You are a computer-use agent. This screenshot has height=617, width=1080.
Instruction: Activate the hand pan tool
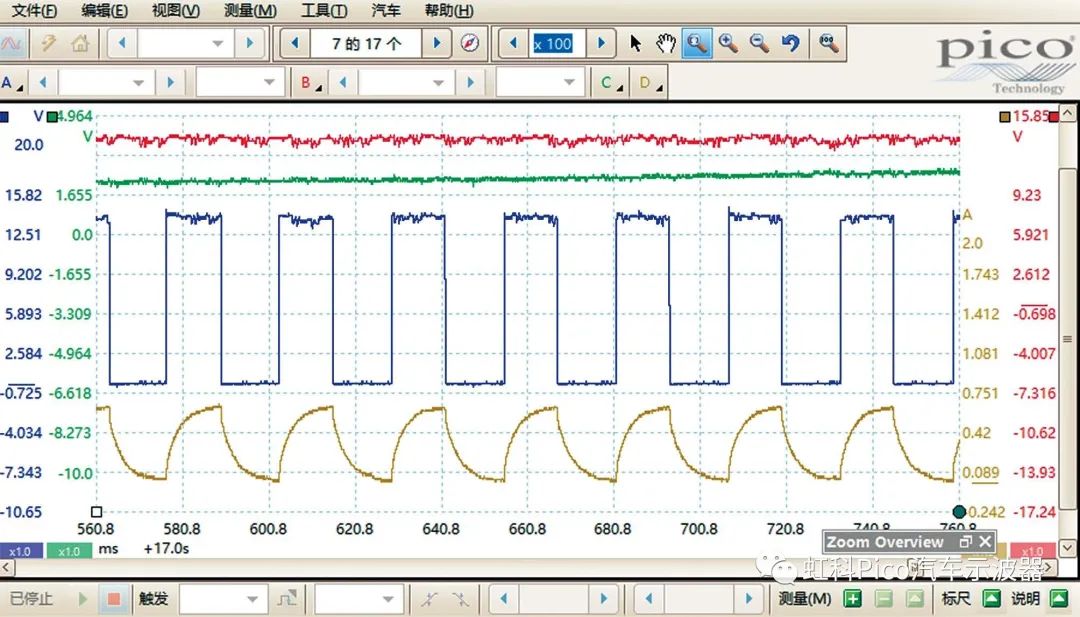[666, 43]
